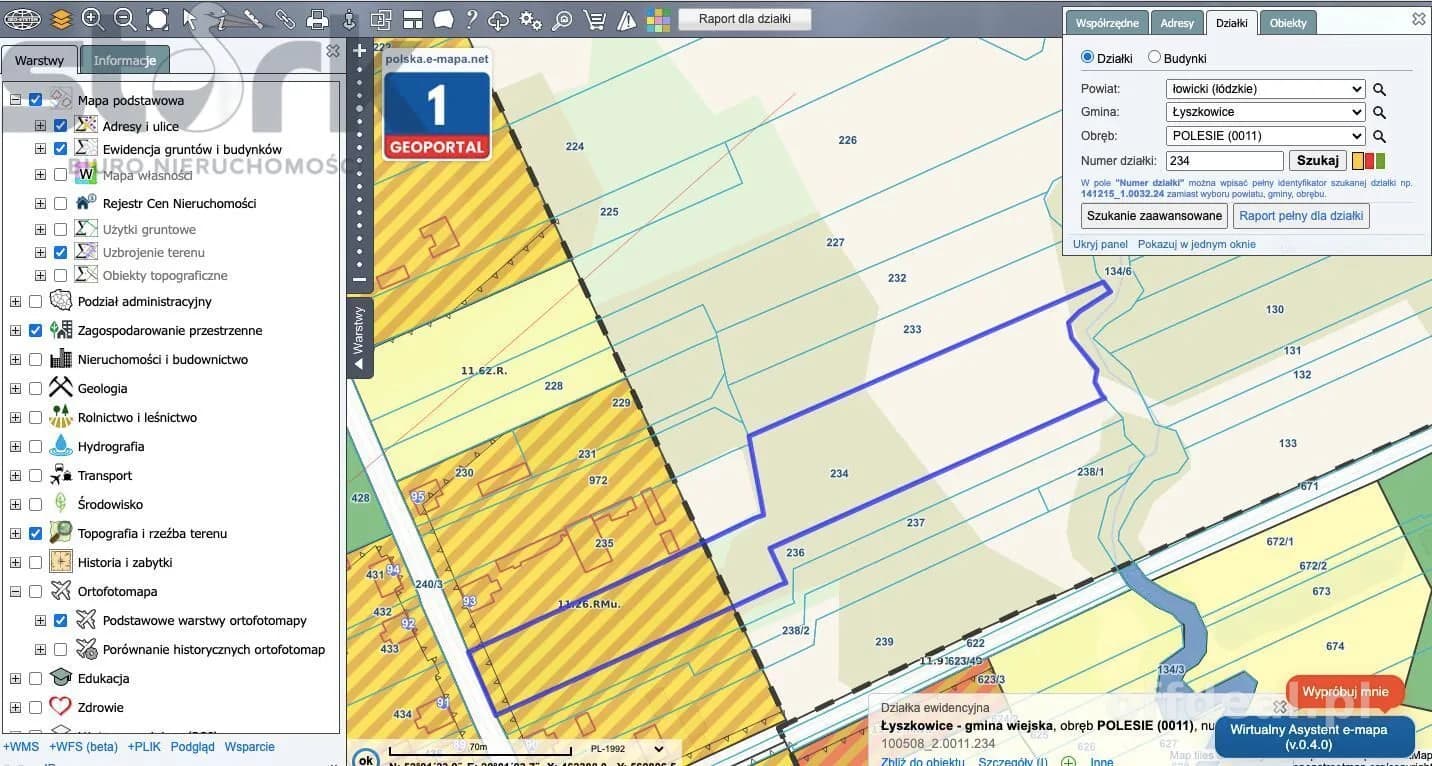Screen dimensions: 1432x766
Task: Enable the Podział administracyjny checkbox
Action: coord(36,301)
